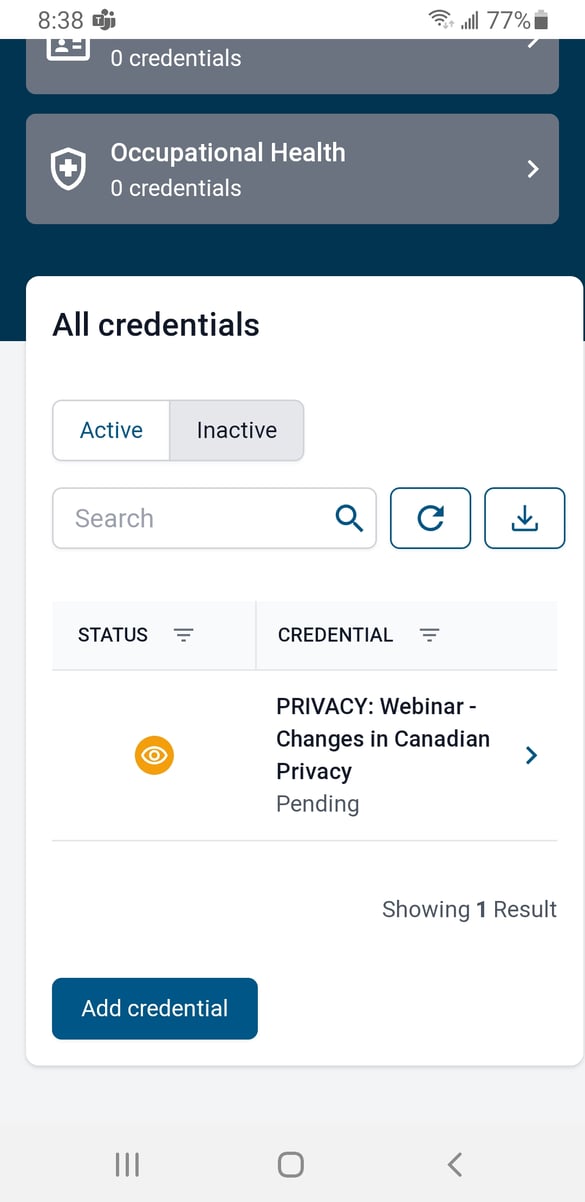Tap the Android back navigation button

pos(453,1163)
